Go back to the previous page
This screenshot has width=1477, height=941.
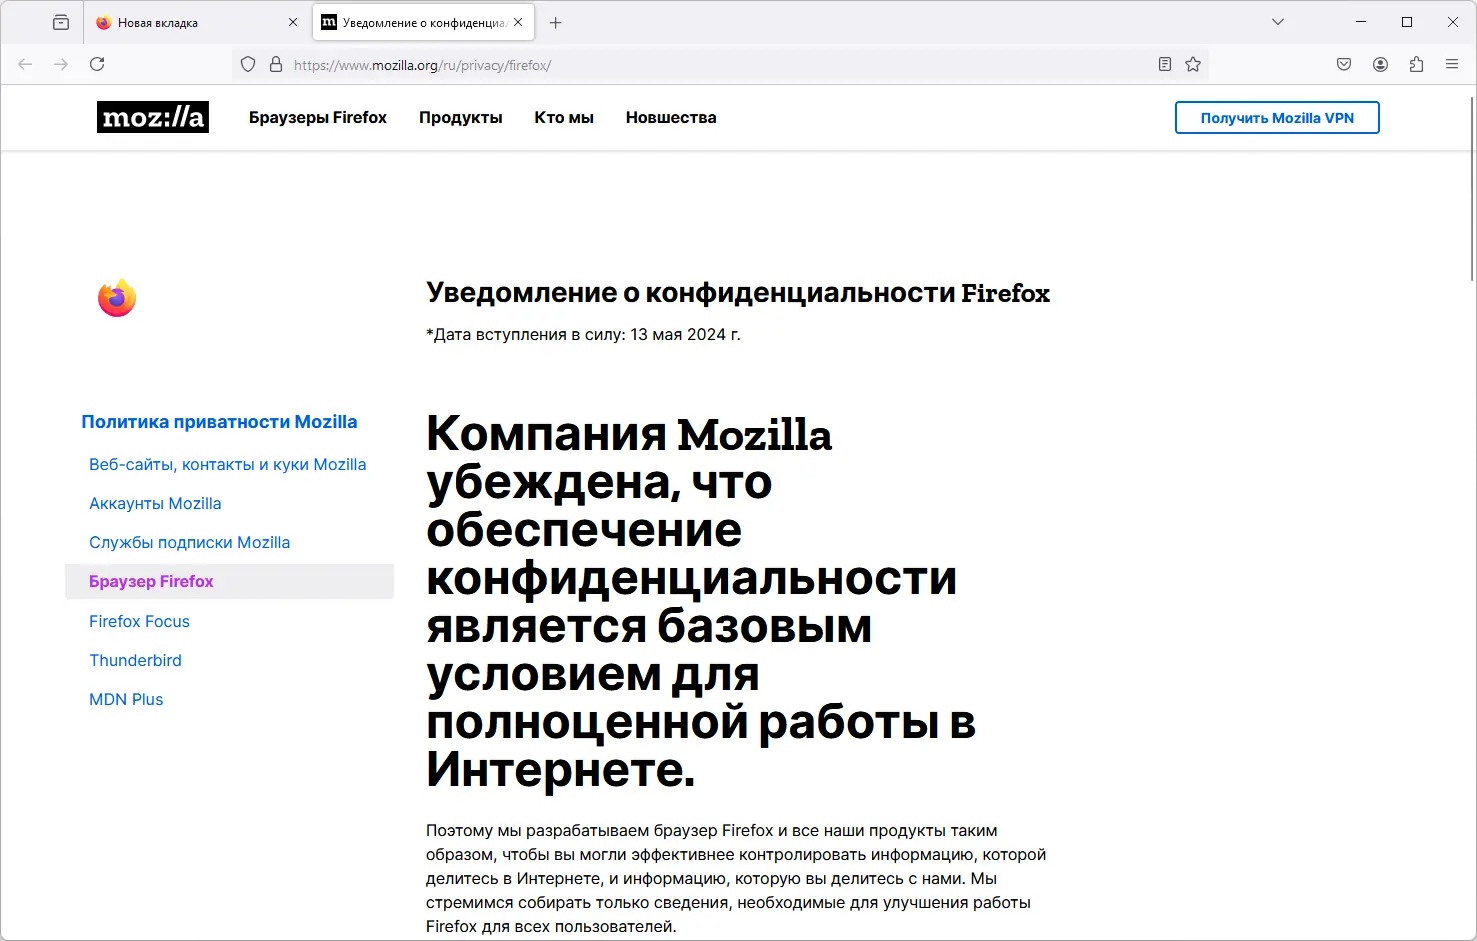26,64
